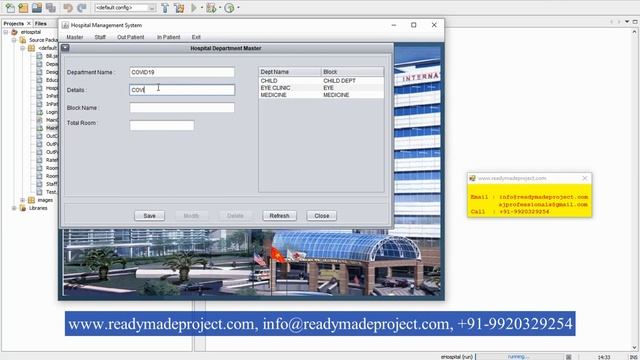Open the Profile Project dropdown arrow
The height and width of the screenshot is (360, 640).
pyautogui.click(x=238, y=7)
